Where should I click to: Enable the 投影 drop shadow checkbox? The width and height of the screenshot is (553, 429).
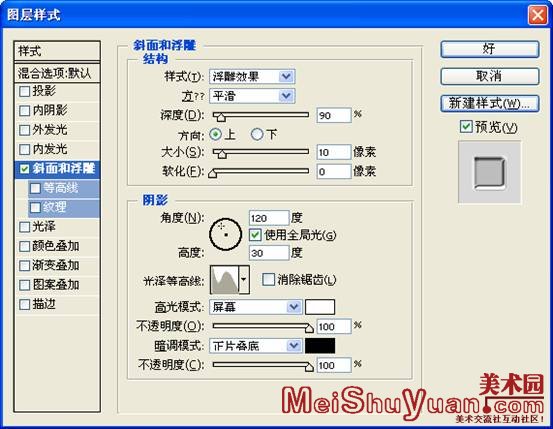(24, 91)
